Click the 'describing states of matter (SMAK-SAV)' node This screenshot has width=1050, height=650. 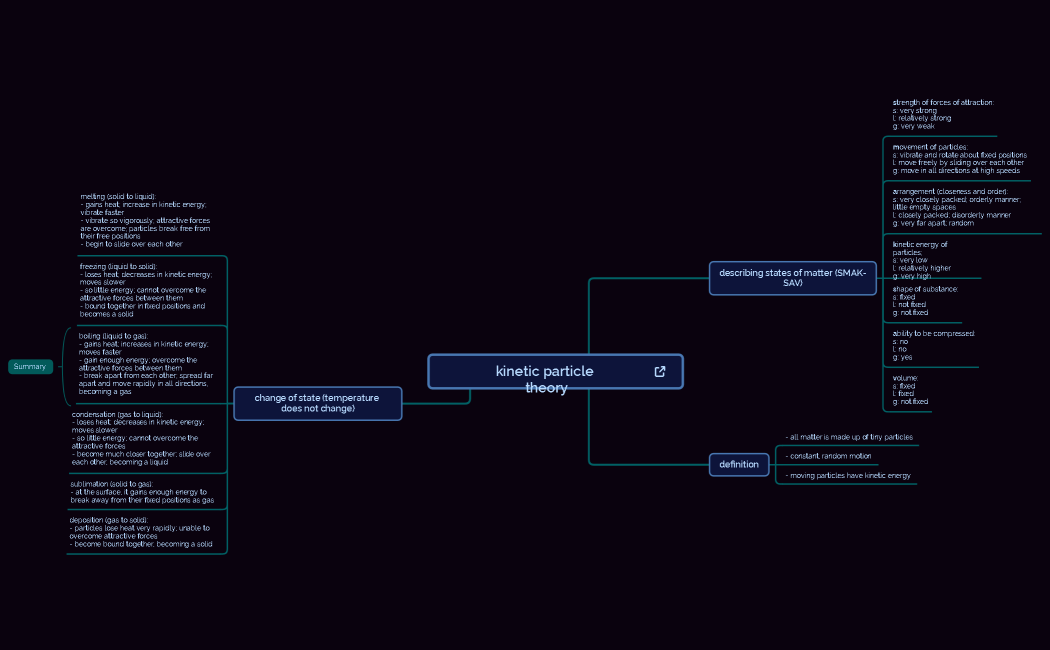[792, 278]
